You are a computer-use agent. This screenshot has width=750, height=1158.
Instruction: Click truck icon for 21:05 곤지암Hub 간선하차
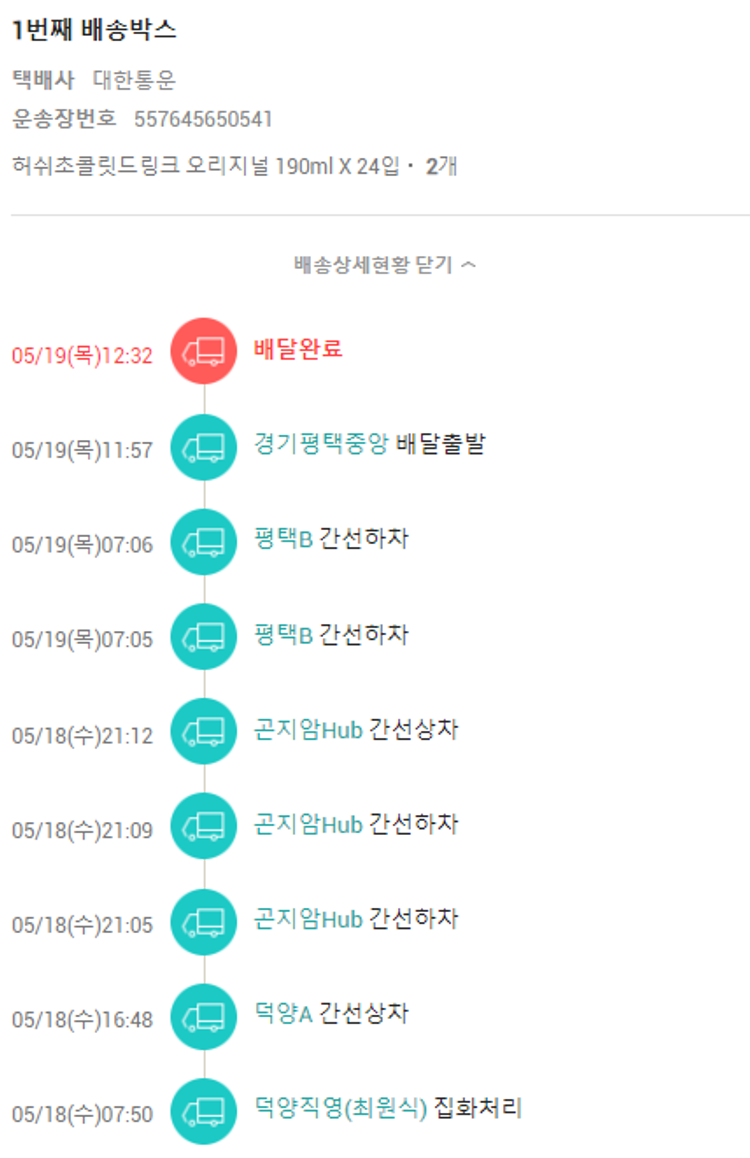(x=204, y=921)
